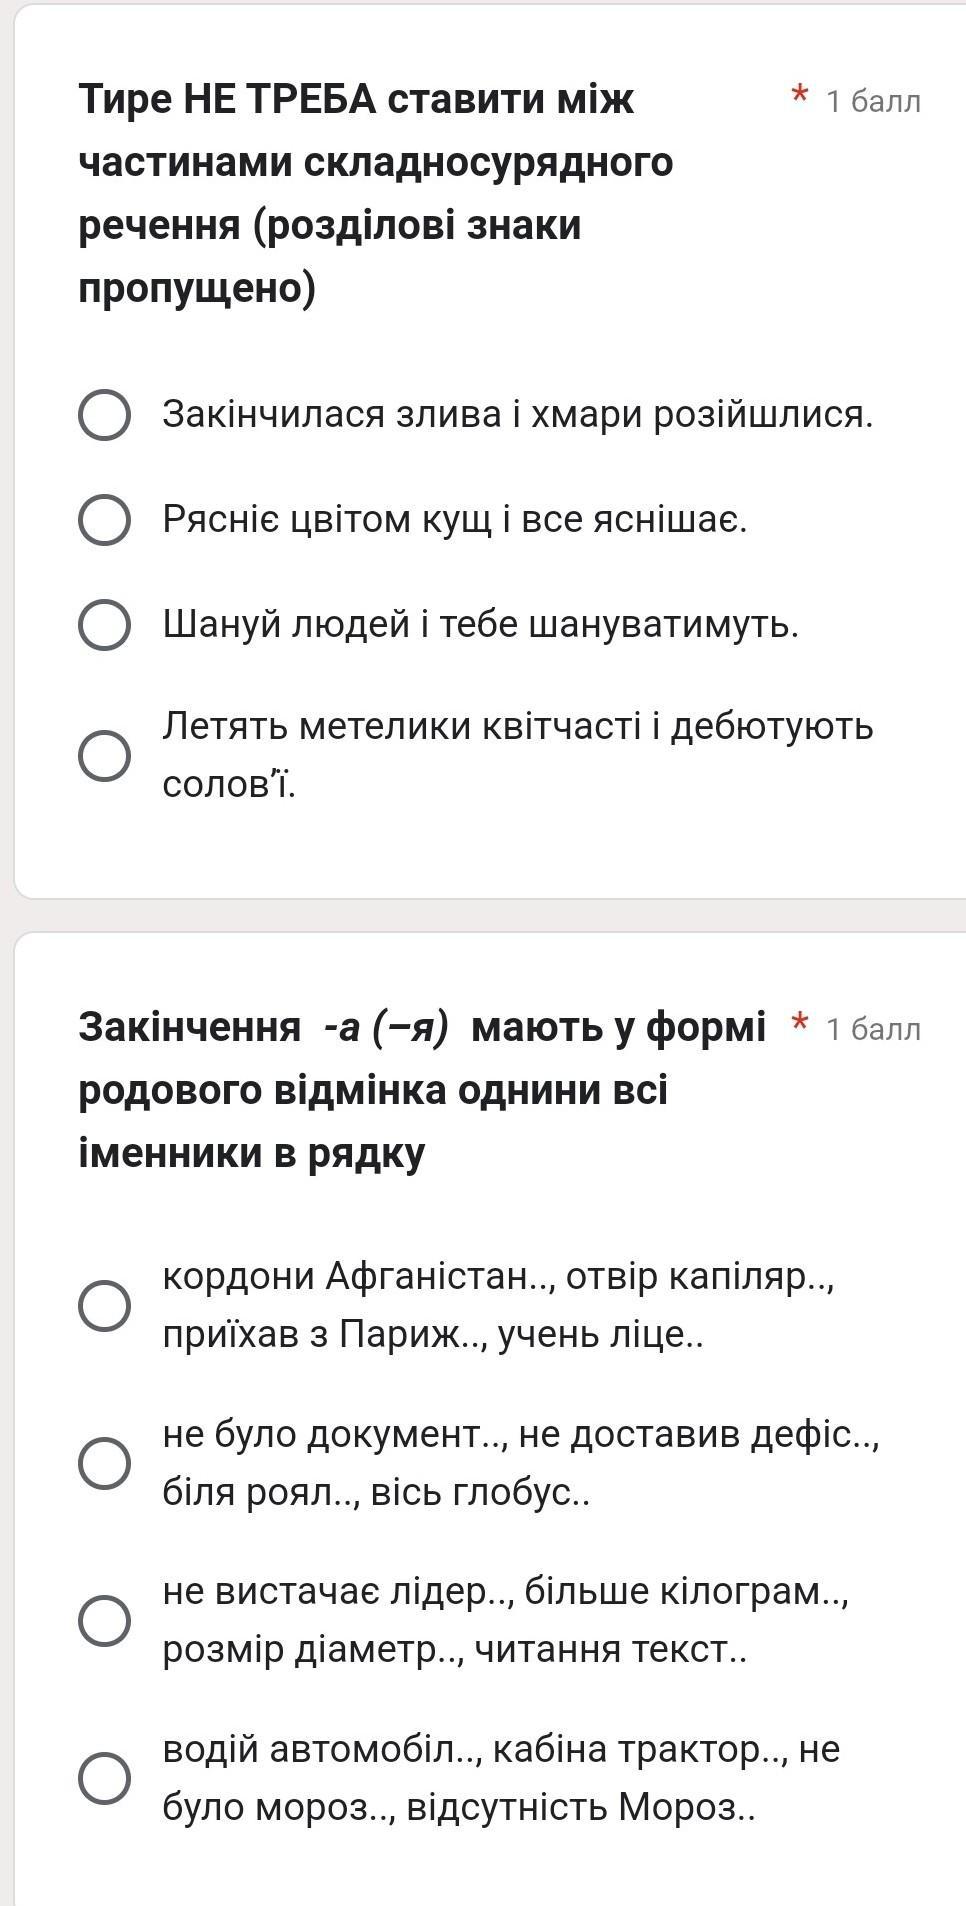Click question heading 'Закінчення -а (-я) мають у формі'
This screenshot has width=966, height=1906.
tap(422, 1089)
